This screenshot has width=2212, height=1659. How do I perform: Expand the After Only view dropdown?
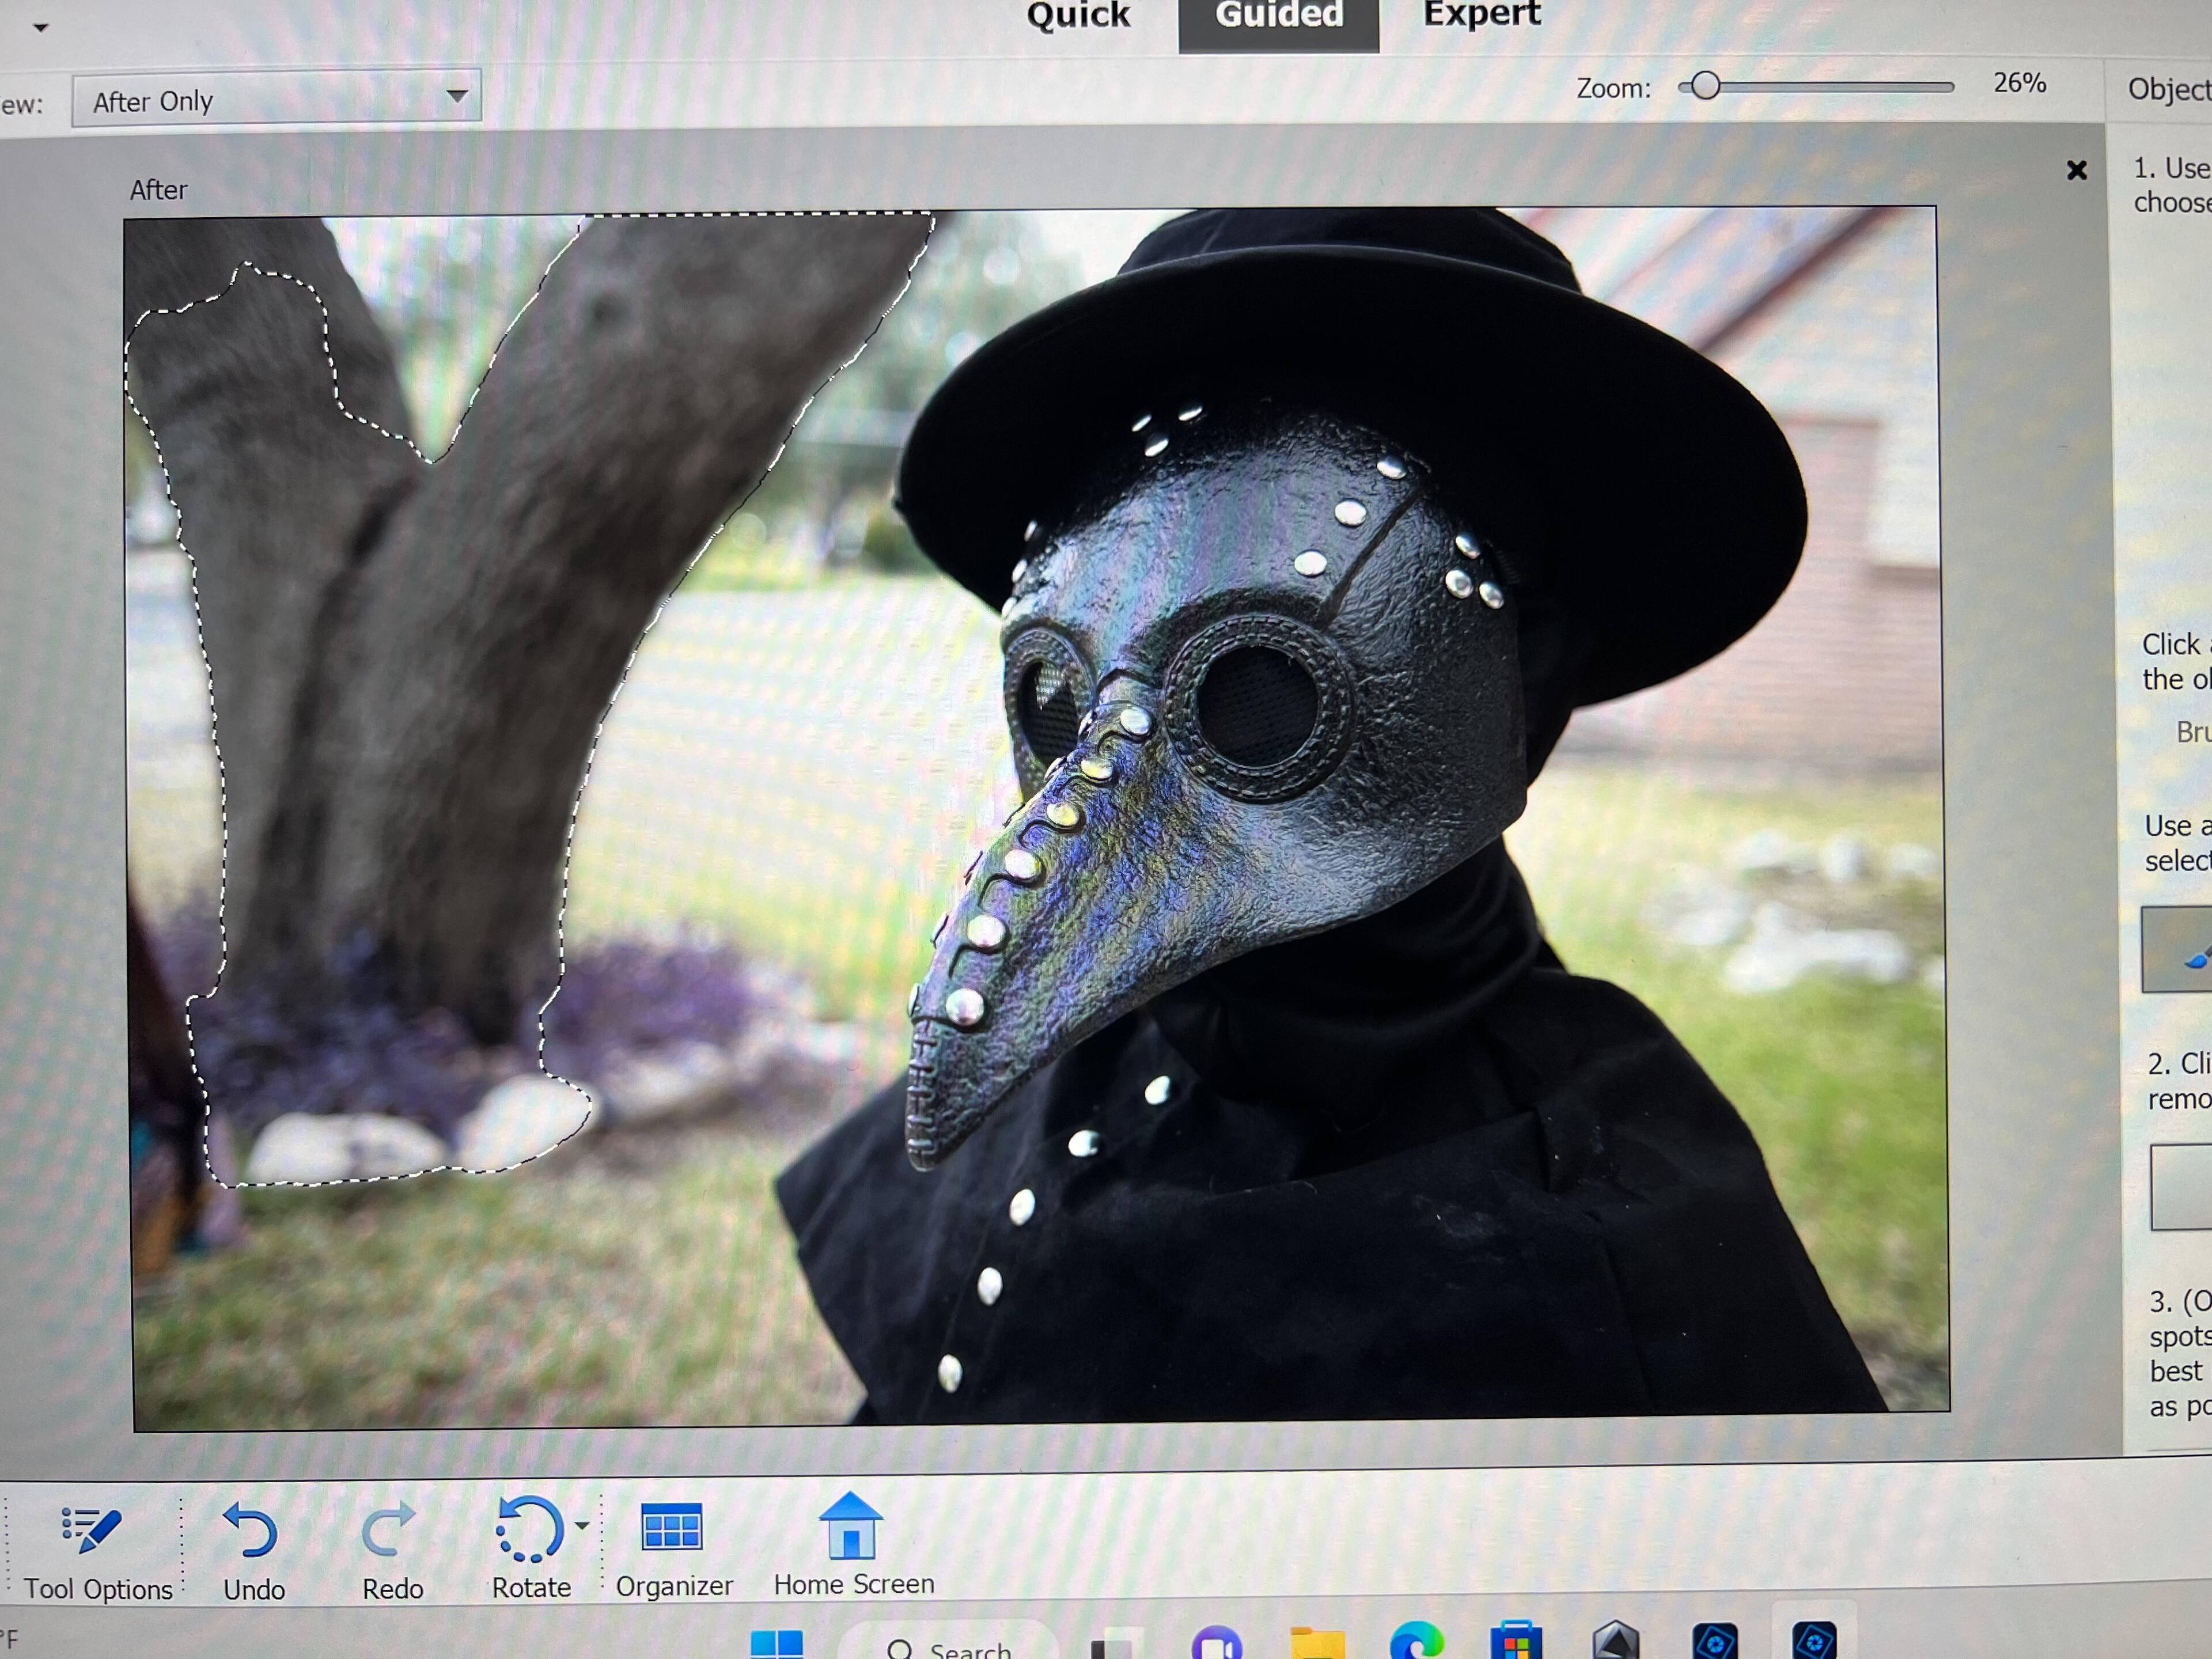pos(457,96)
